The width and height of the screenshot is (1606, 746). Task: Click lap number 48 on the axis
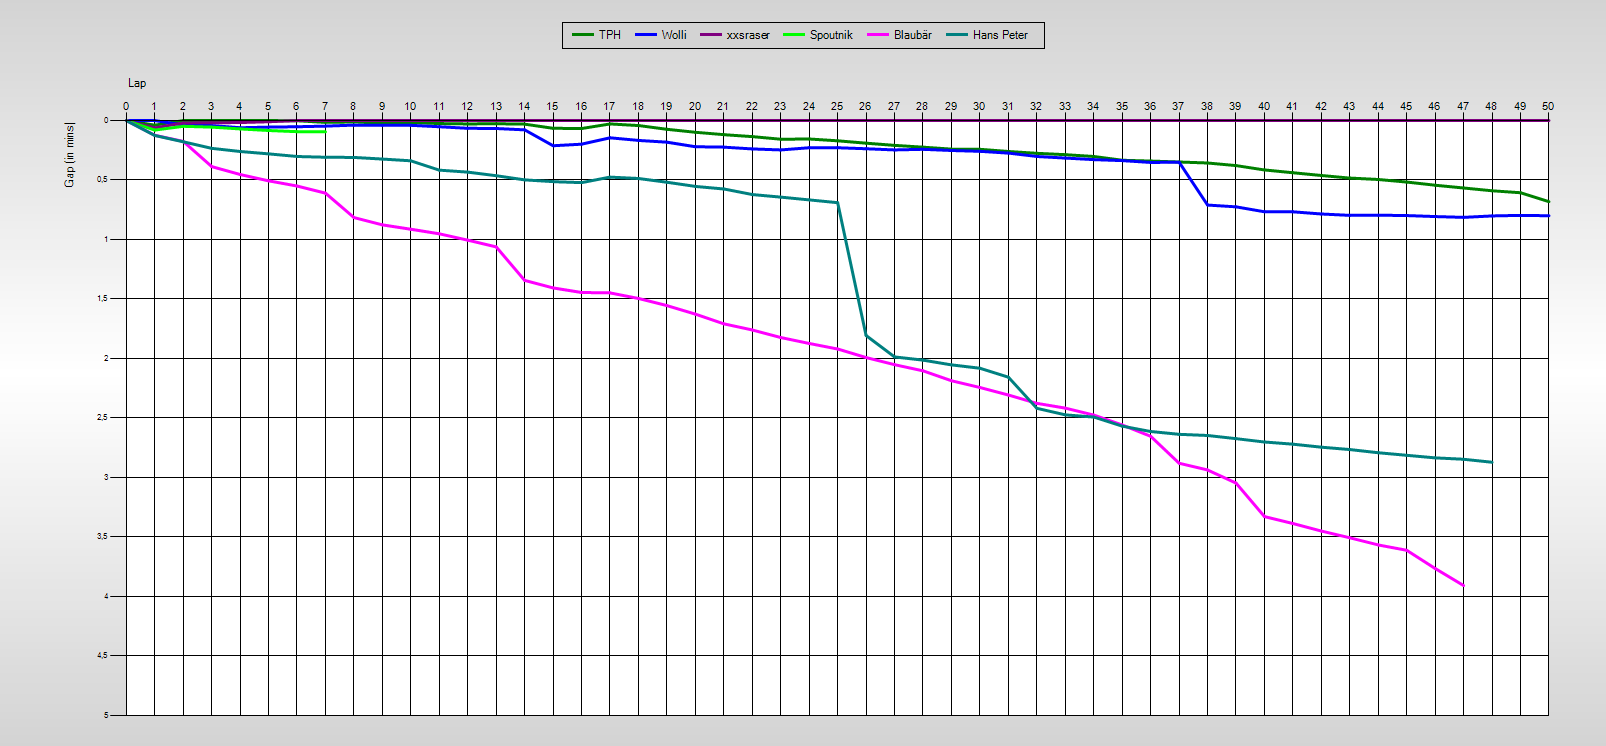[x=1491, y=106]
